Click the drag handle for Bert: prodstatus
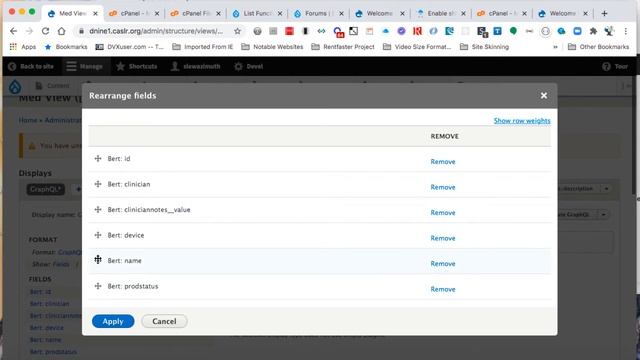This screenshot has width=640, height=360. (98, 286)
